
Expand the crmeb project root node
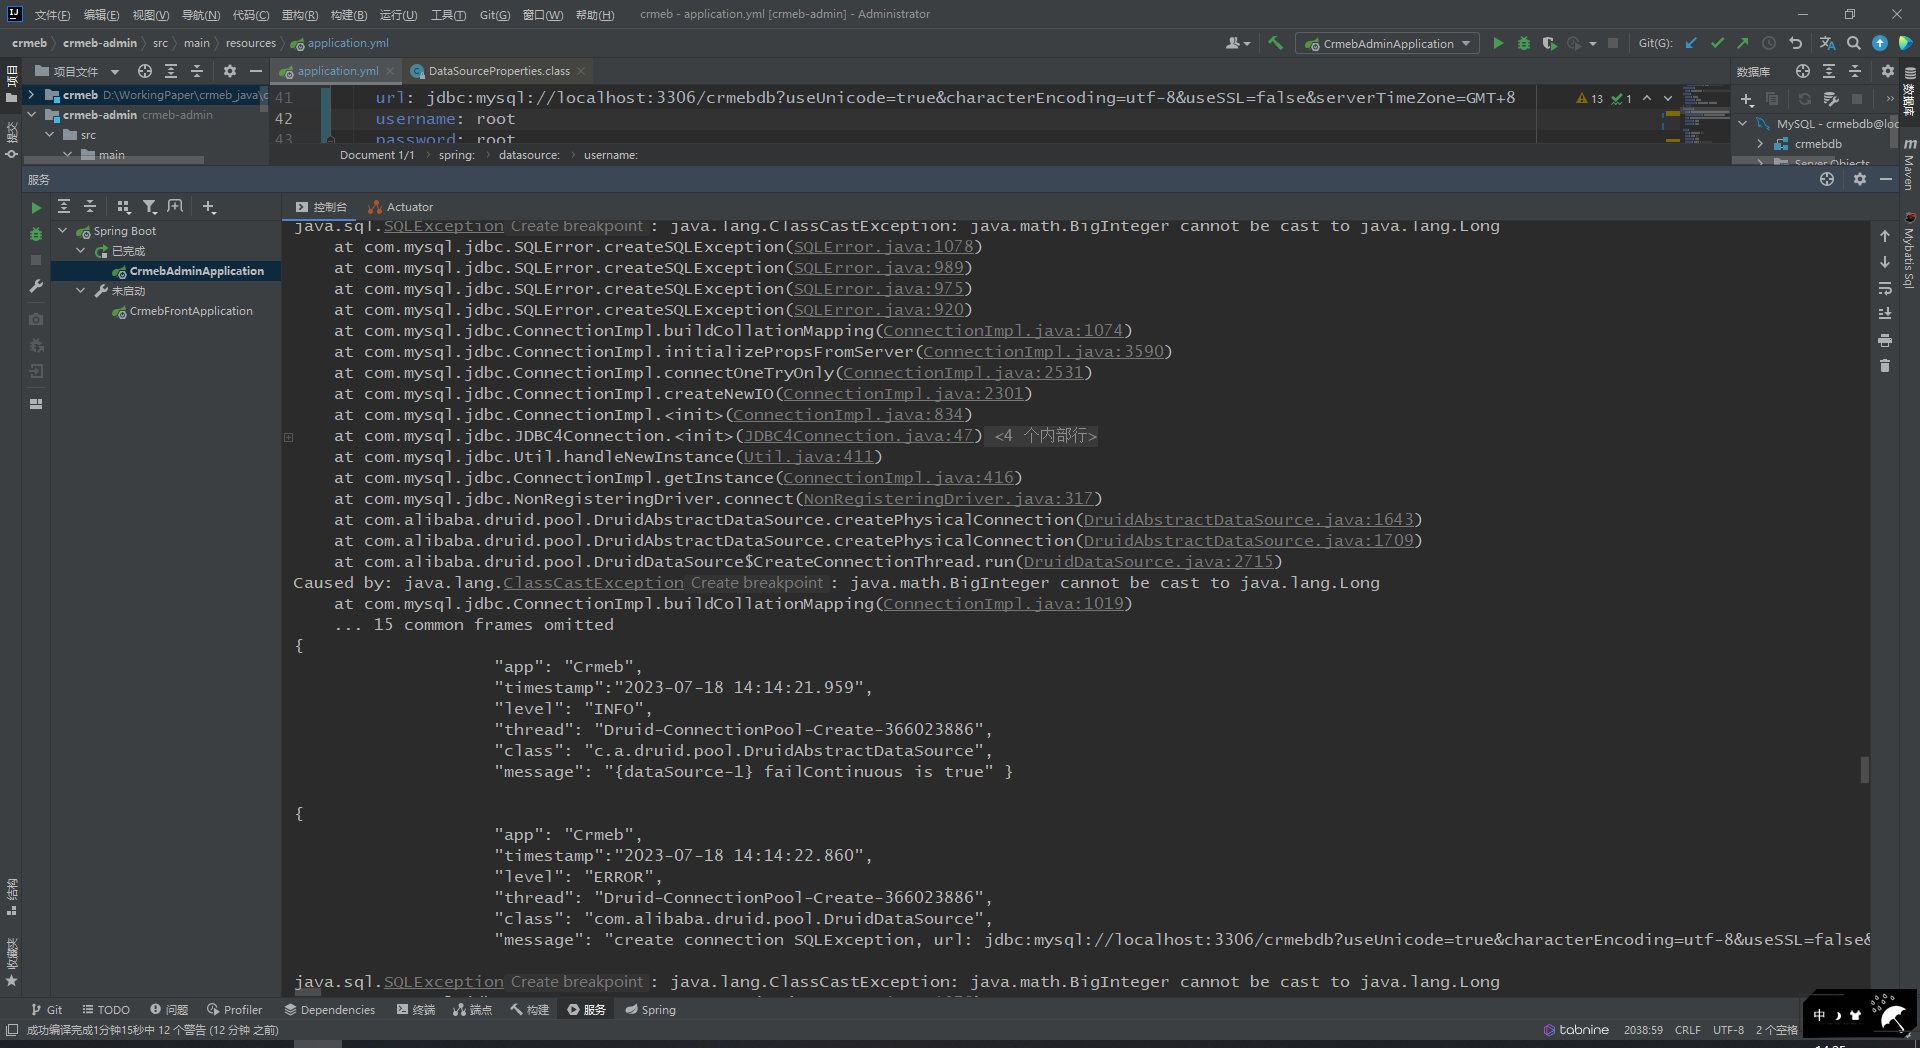coord(31,95)
